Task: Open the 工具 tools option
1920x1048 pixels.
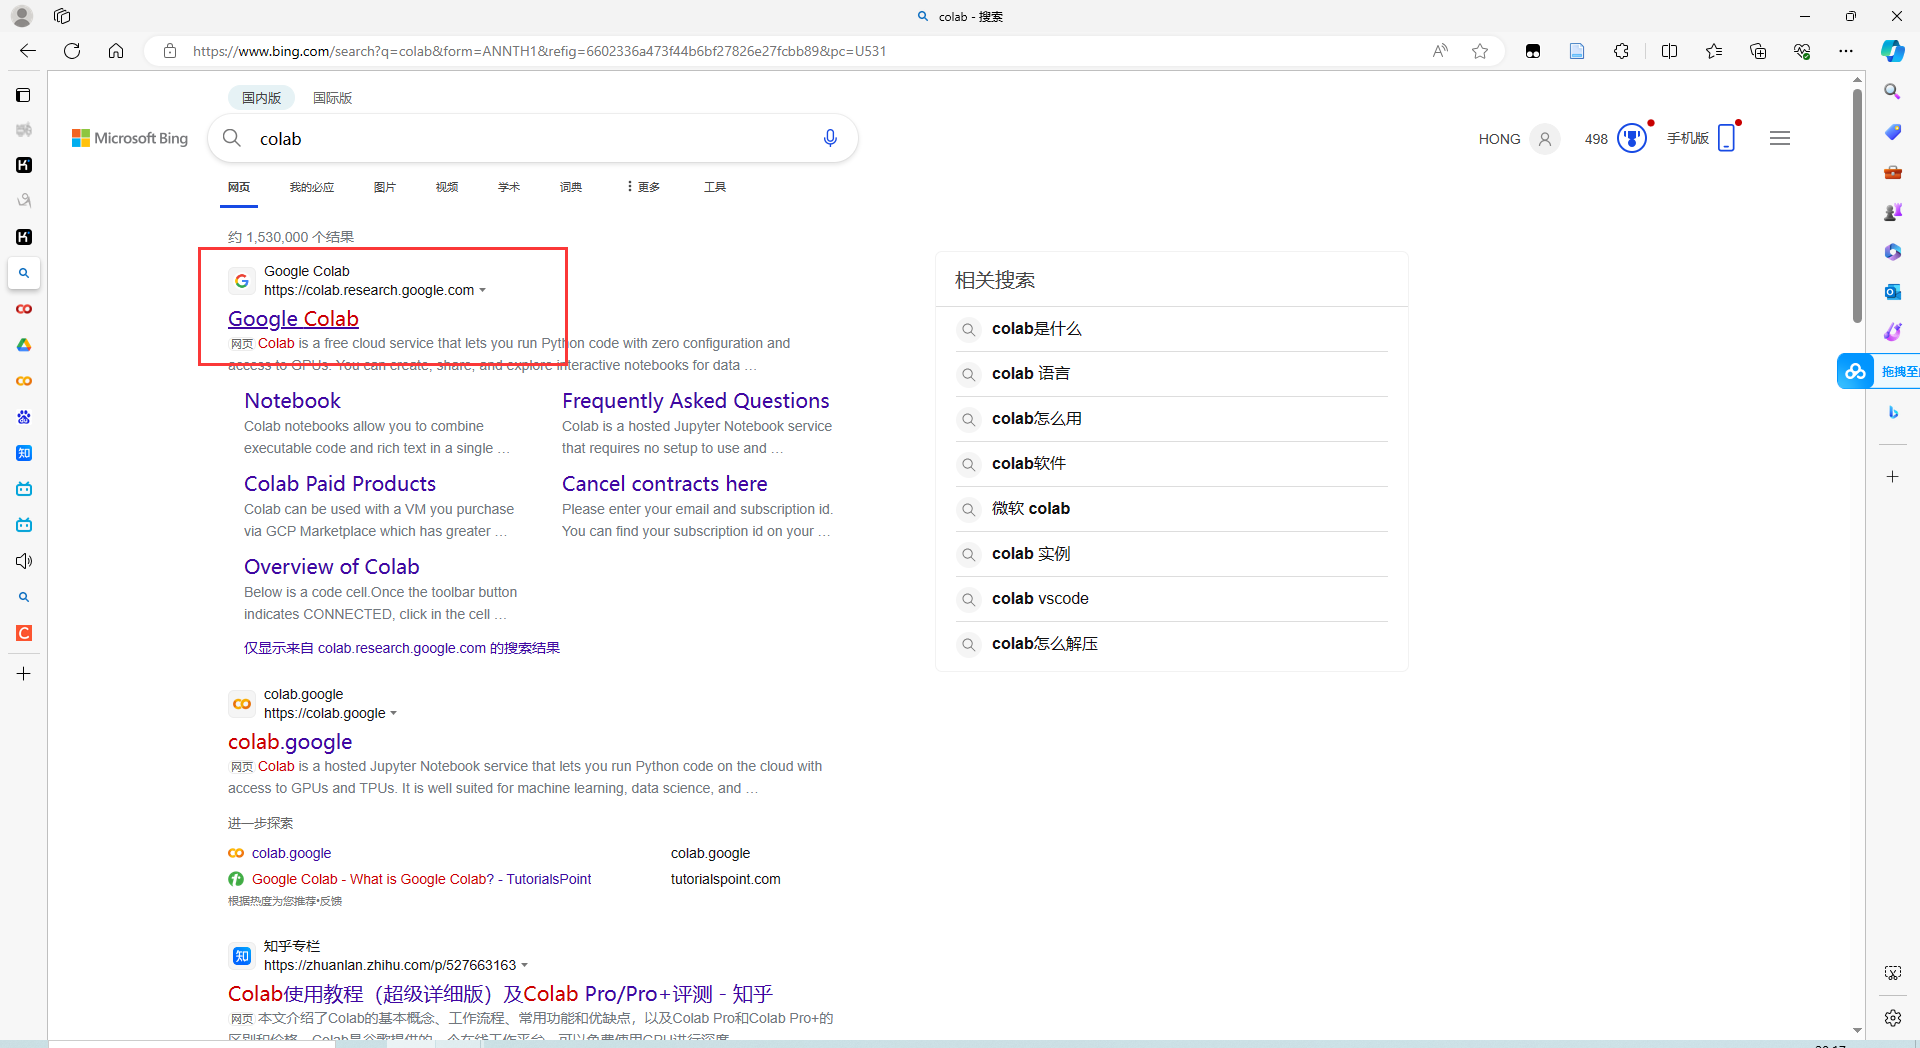Action: click(715, 187)
